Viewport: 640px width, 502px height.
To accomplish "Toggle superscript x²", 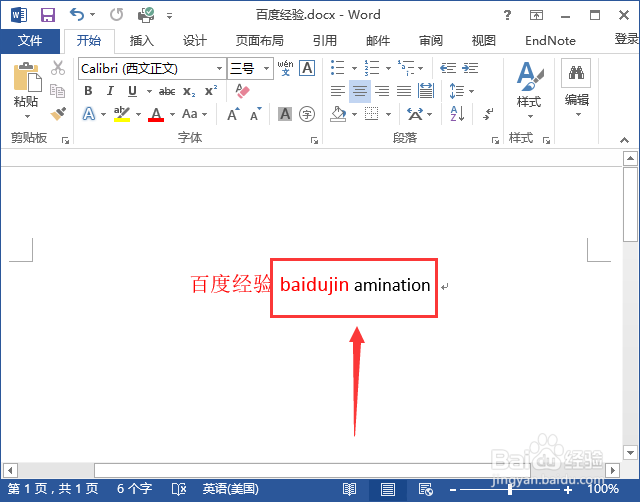I will (211, 90).
